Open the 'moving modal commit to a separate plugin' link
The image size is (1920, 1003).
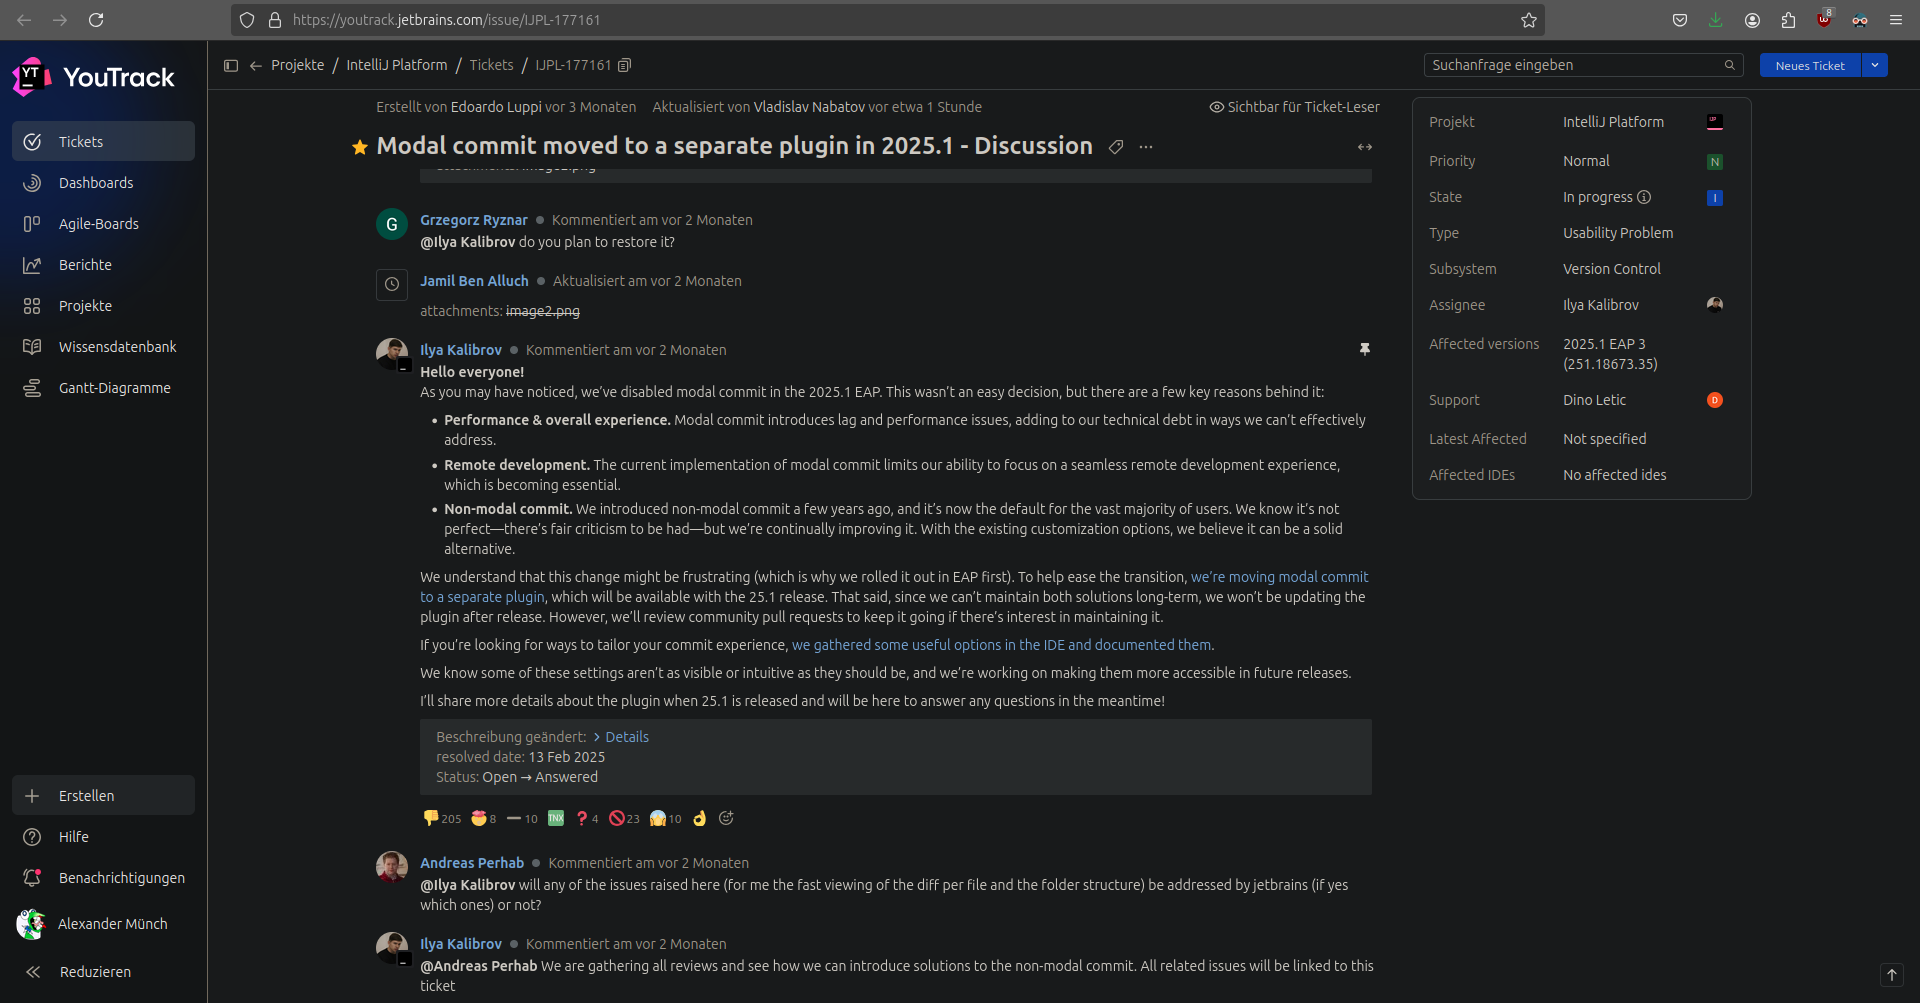[894, 587]
